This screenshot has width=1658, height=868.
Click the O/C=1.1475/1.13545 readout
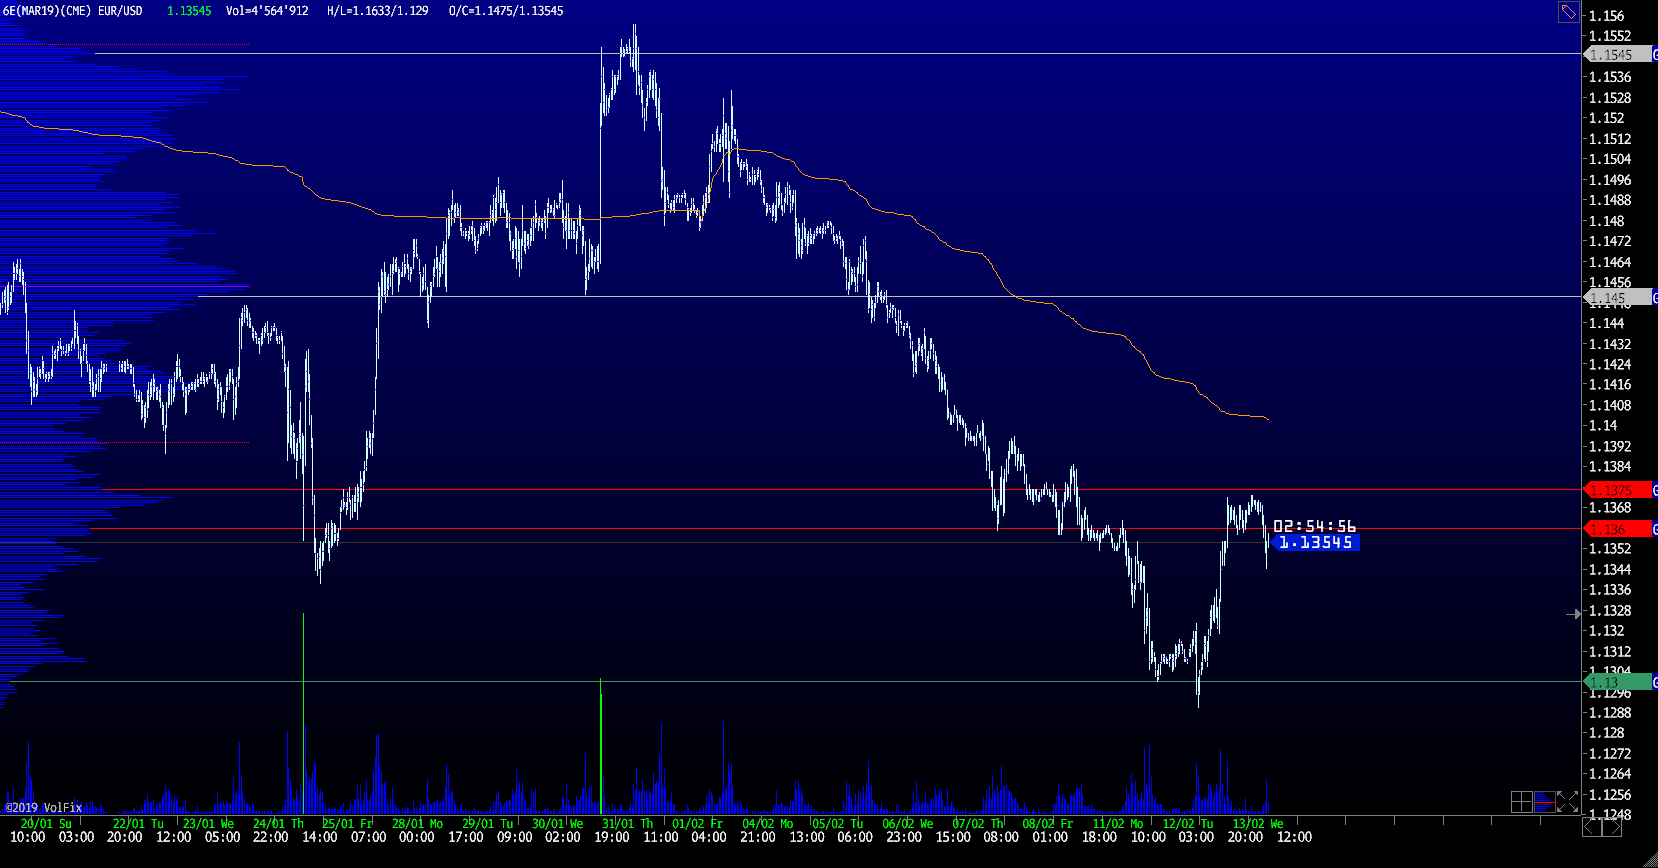coord(506,11)
